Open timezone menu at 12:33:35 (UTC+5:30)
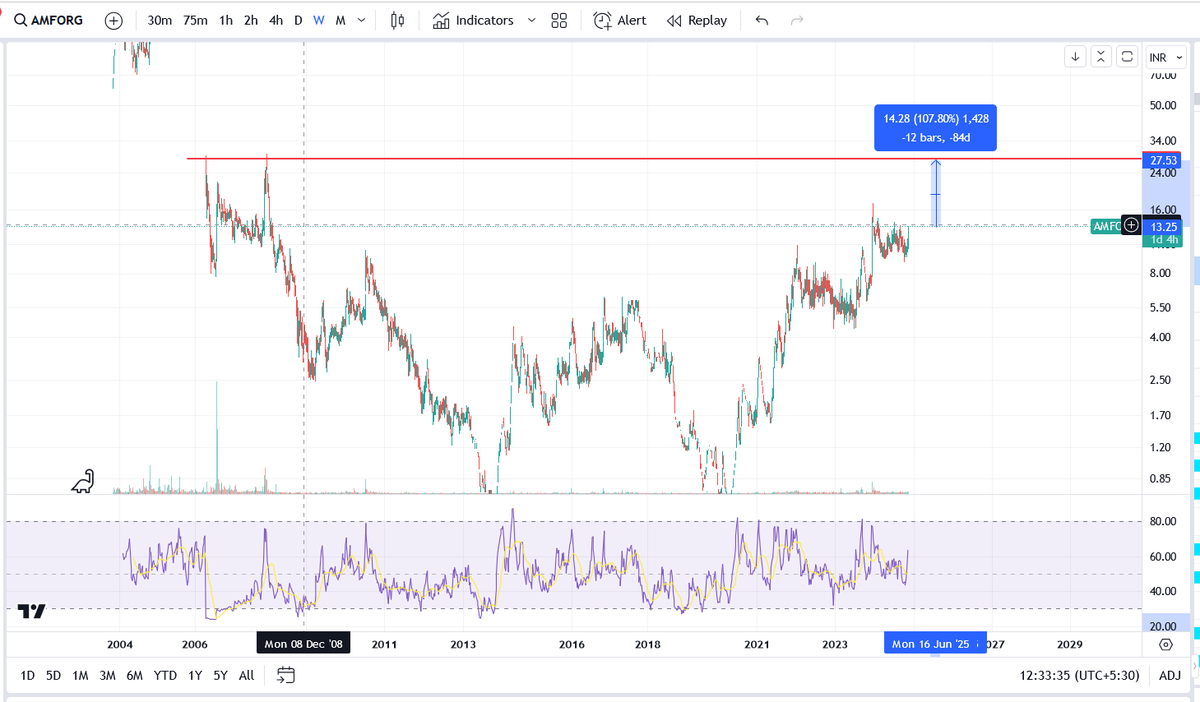The width and height of the screenshot is (1200, 702). (1081, 676)
